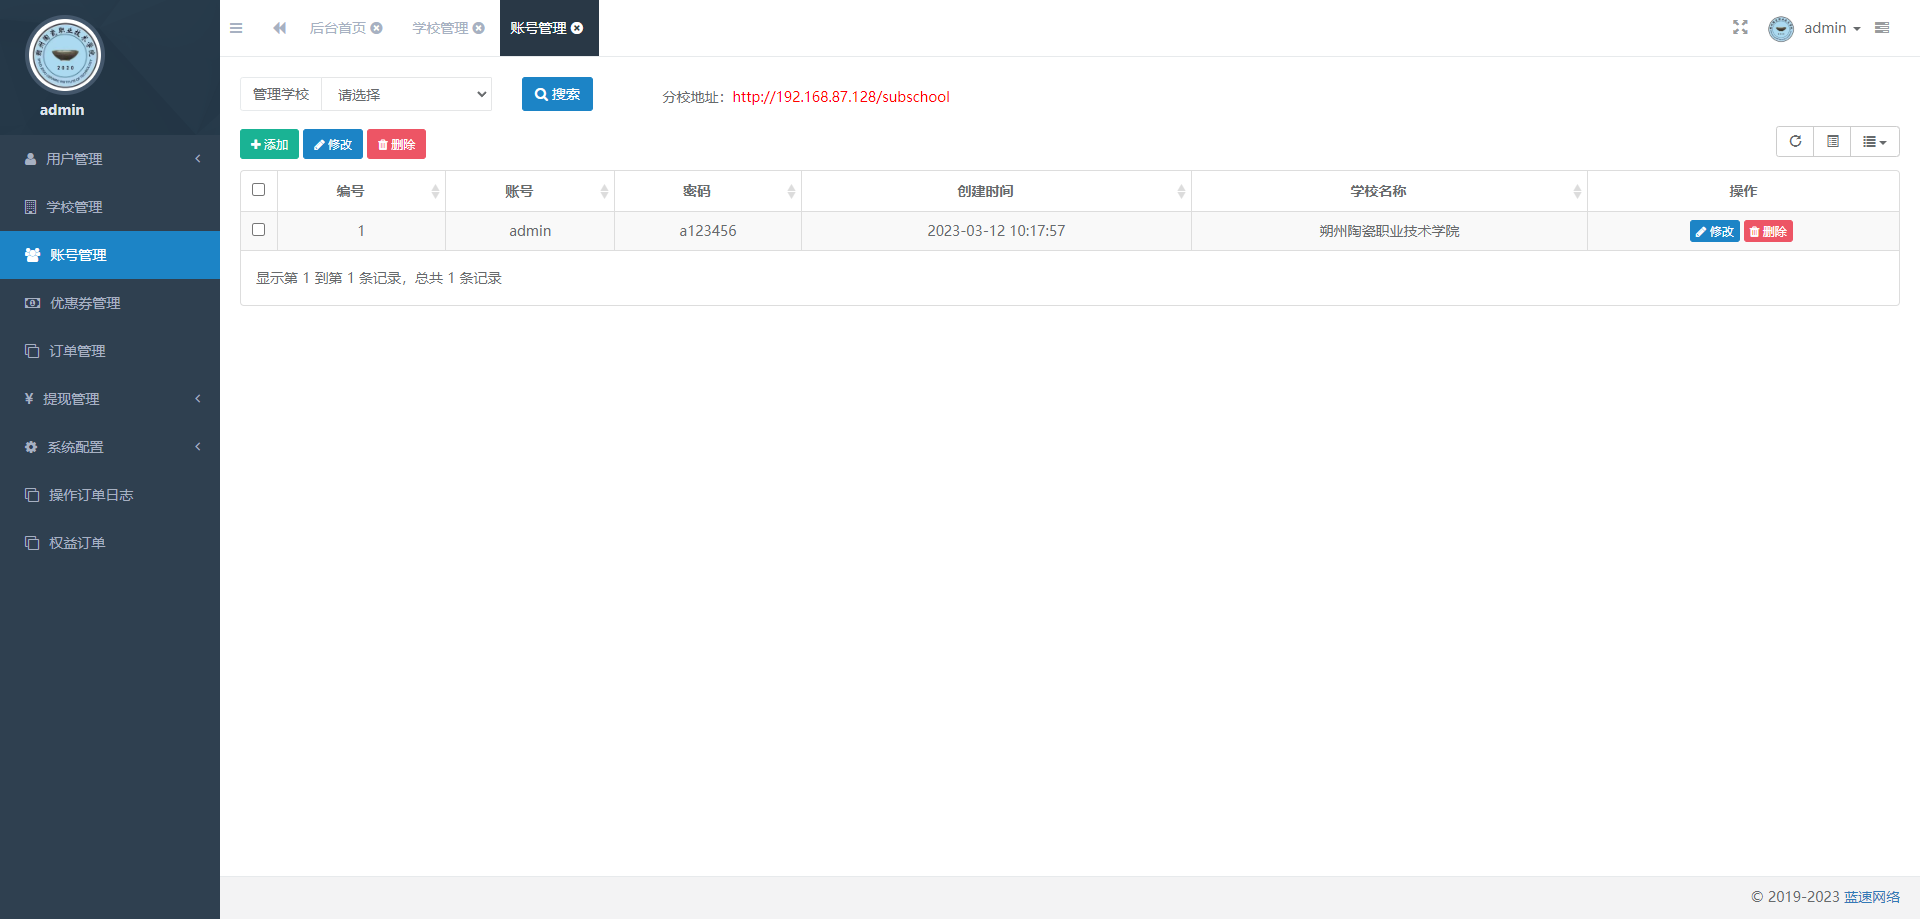Image resolution: width=1920 pixels, height=919 pixels.
Task: Click the fullscreen toggle icon in header
Action: (x=1740, y=28)
